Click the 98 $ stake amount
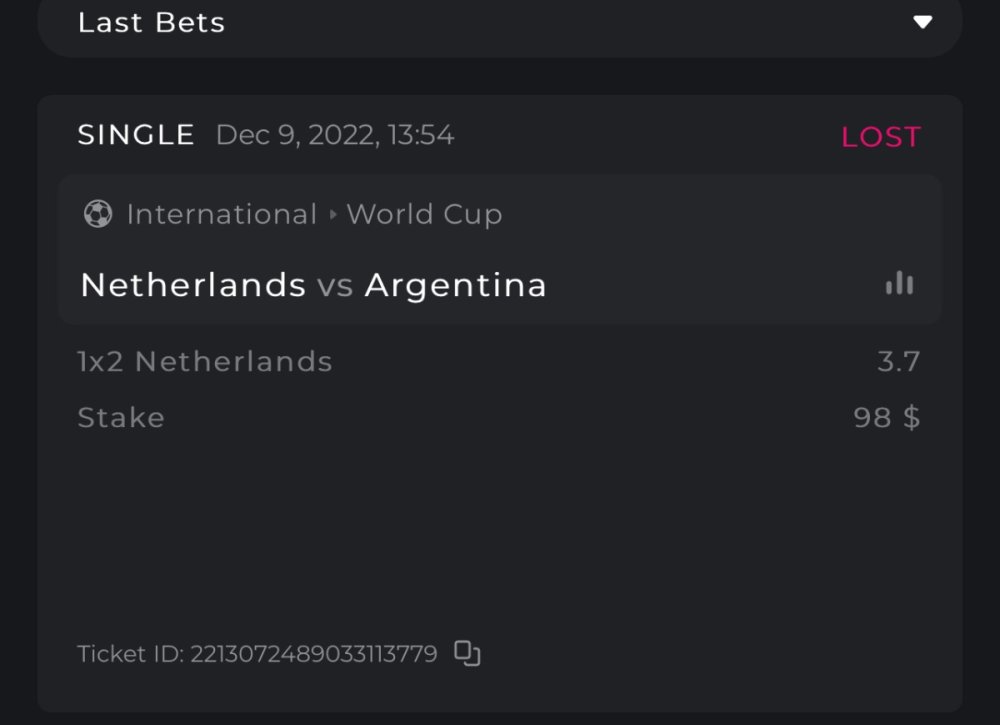Image resolution: width=1000 pixels, height=725 pixels. click(886, 417)
